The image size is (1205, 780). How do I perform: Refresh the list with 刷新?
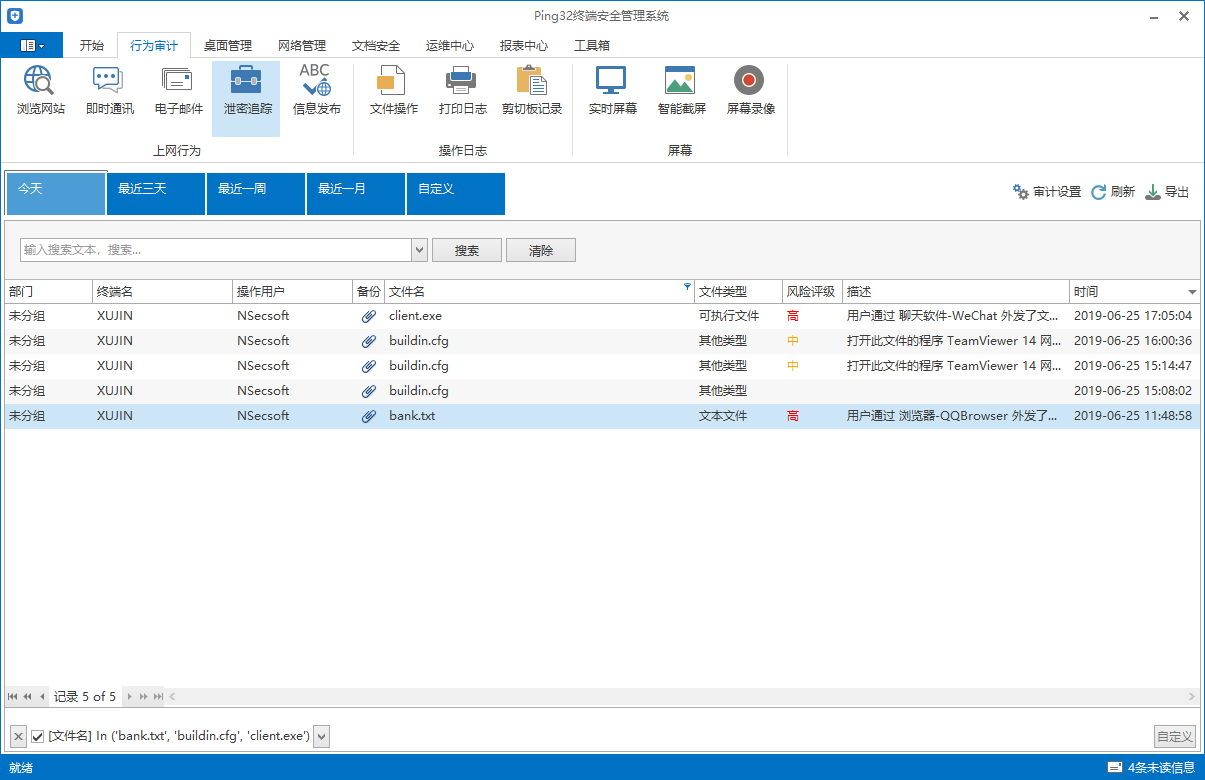point(1112,192)
